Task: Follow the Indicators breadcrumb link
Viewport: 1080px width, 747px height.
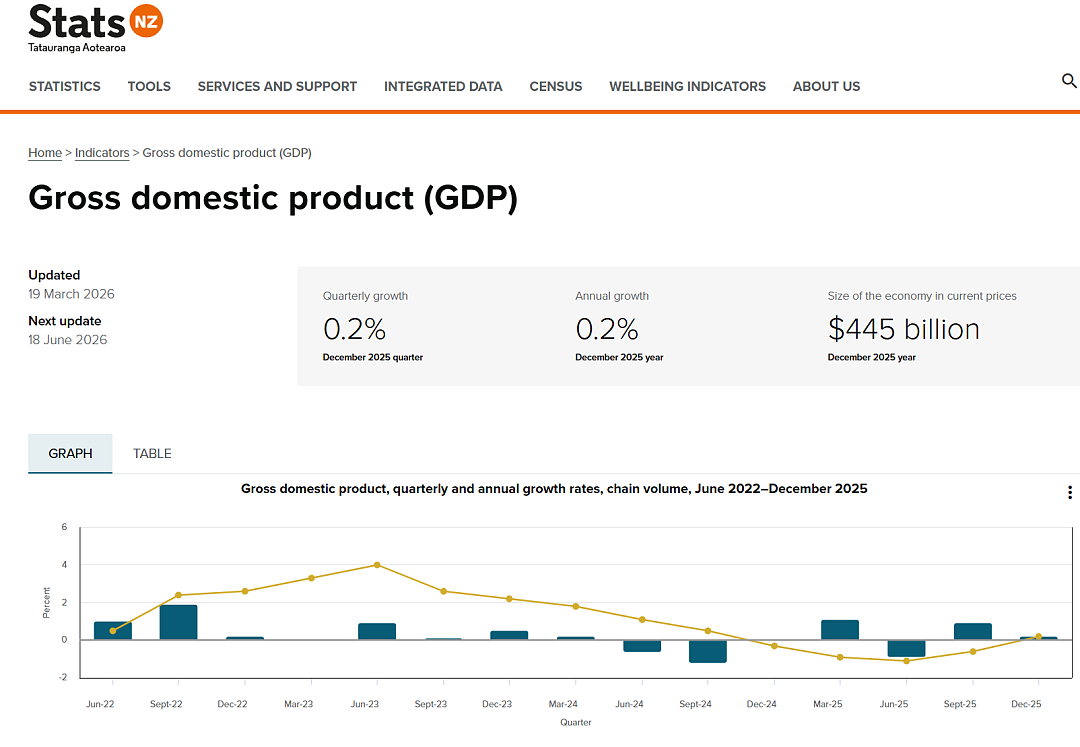Action: tap(102, 153)
